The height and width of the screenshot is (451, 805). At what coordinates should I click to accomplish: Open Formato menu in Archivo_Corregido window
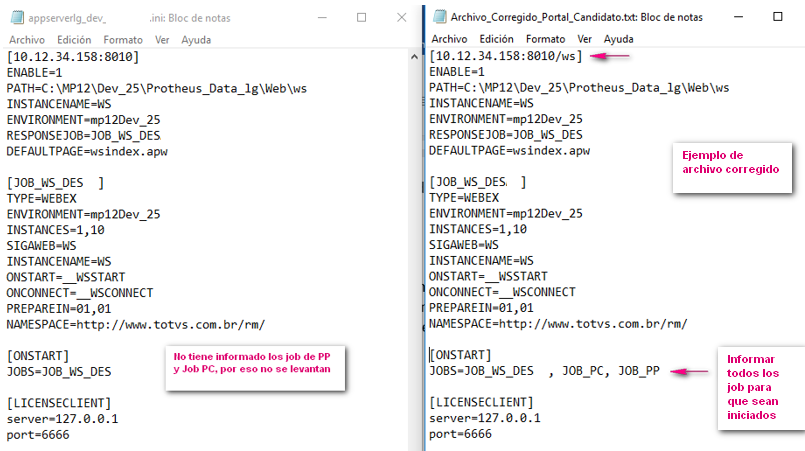[x=545, y=39]
